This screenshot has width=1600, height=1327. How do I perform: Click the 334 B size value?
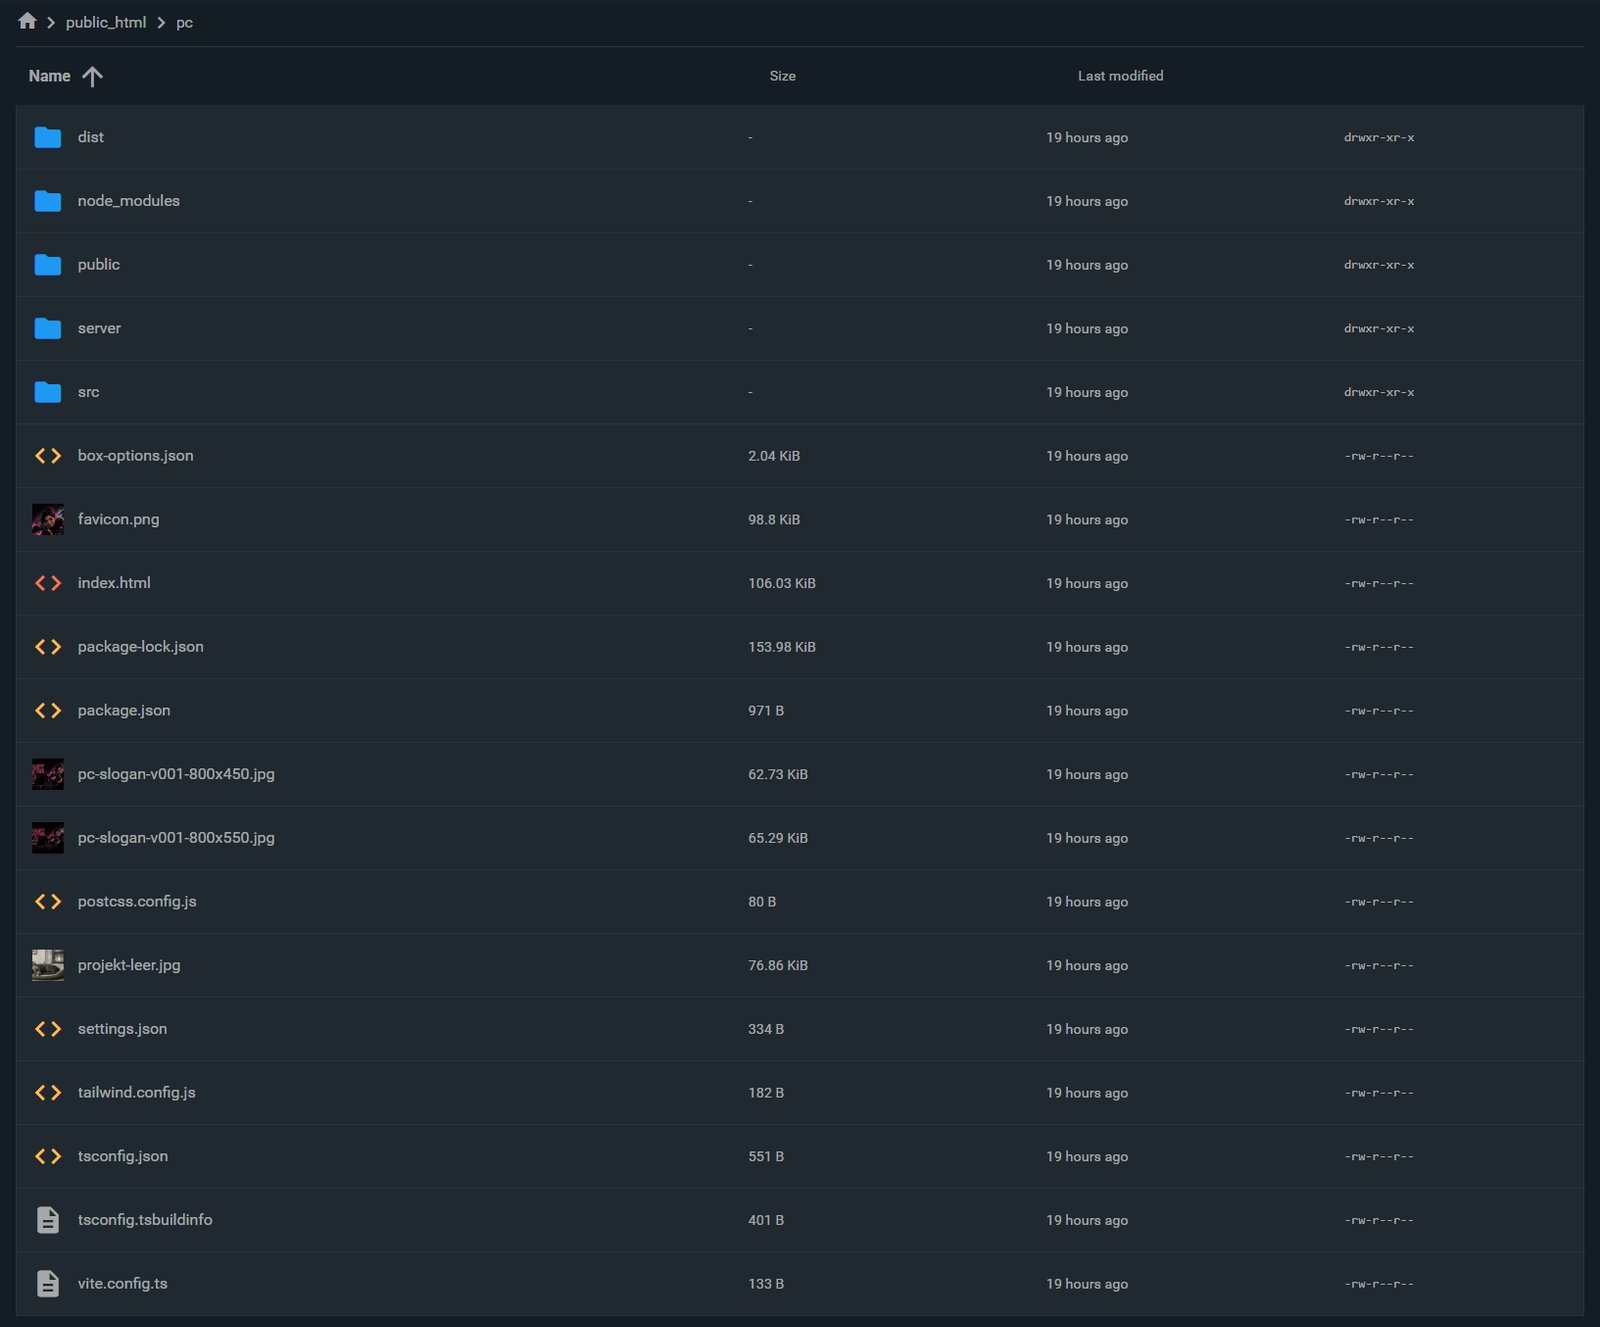point(766,1029)
